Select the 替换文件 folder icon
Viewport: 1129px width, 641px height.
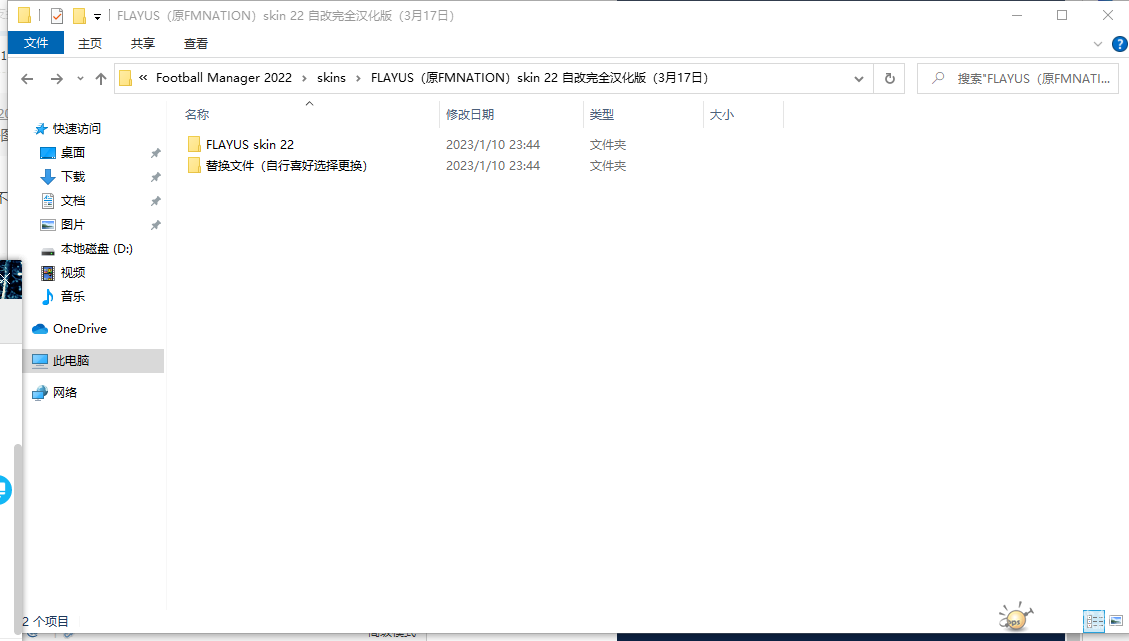click(194, 166)
